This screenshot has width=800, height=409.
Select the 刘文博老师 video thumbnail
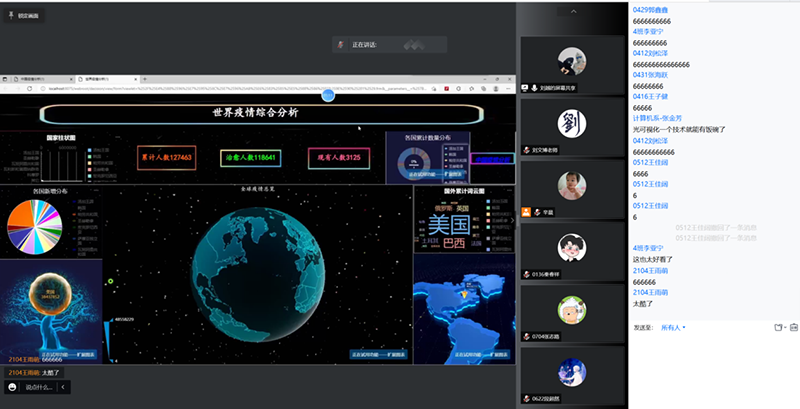coord(570,129)
